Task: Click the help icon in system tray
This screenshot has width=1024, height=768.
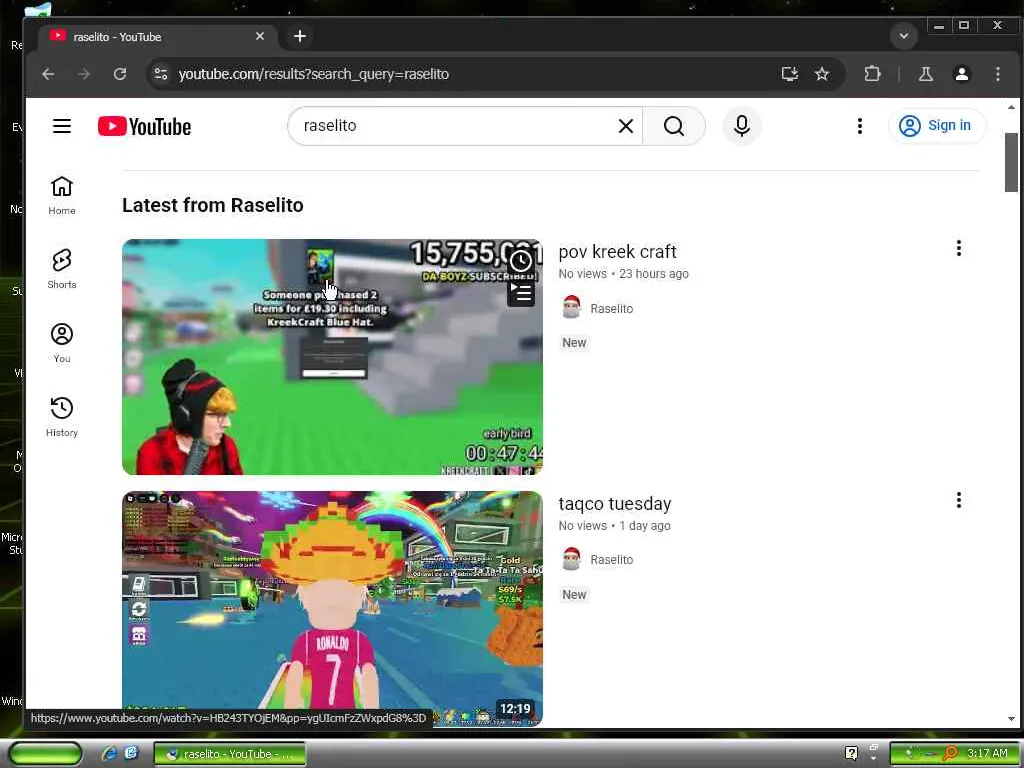Action: pyautogui.click(x=851, y=754)
